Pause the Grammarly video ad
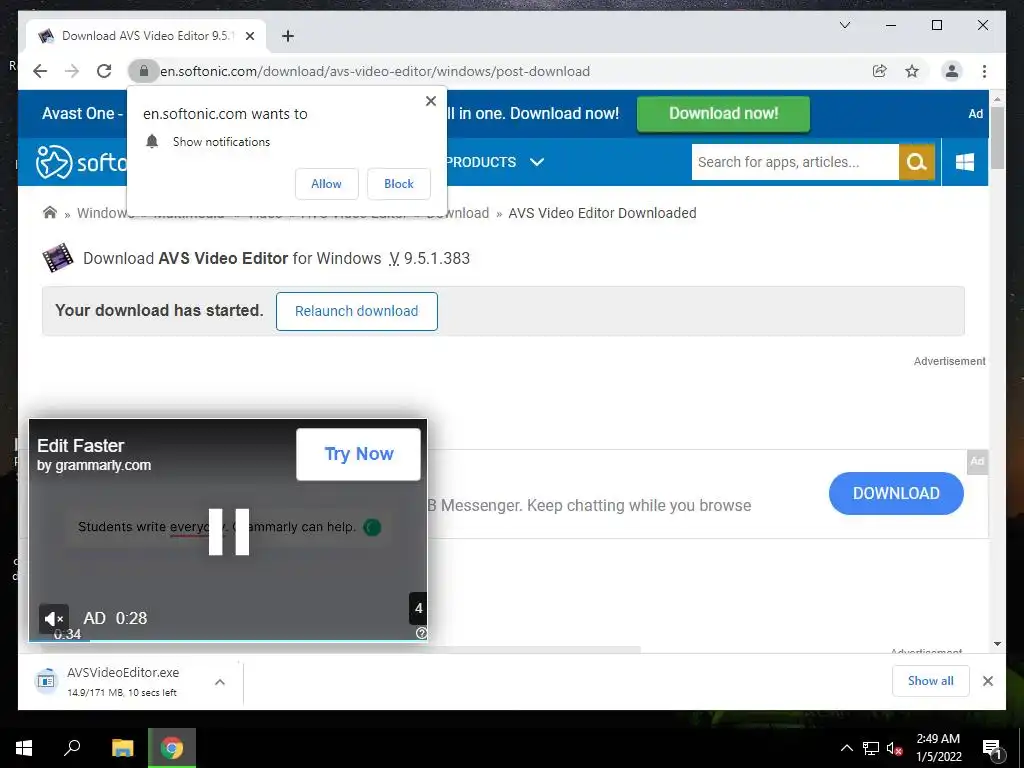This screenshot has width=1024, height=768. (229, 532)
